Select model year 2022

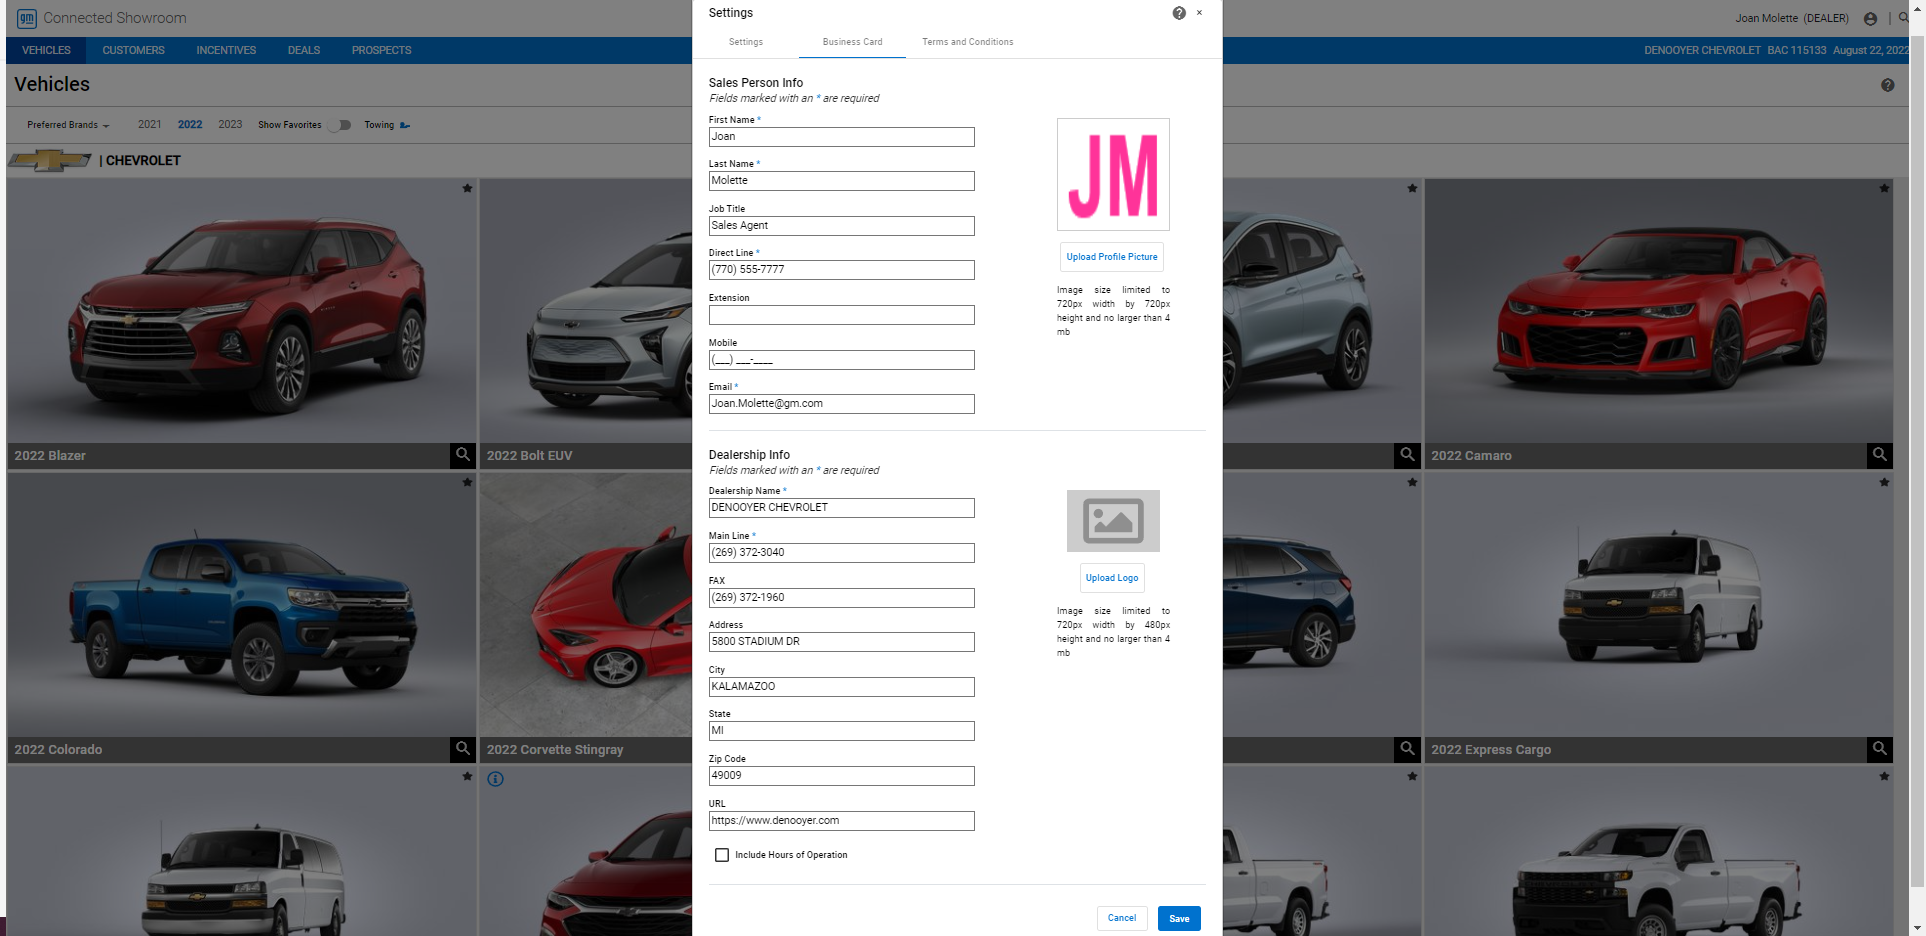pyautogui.click(x=190, y=125)
